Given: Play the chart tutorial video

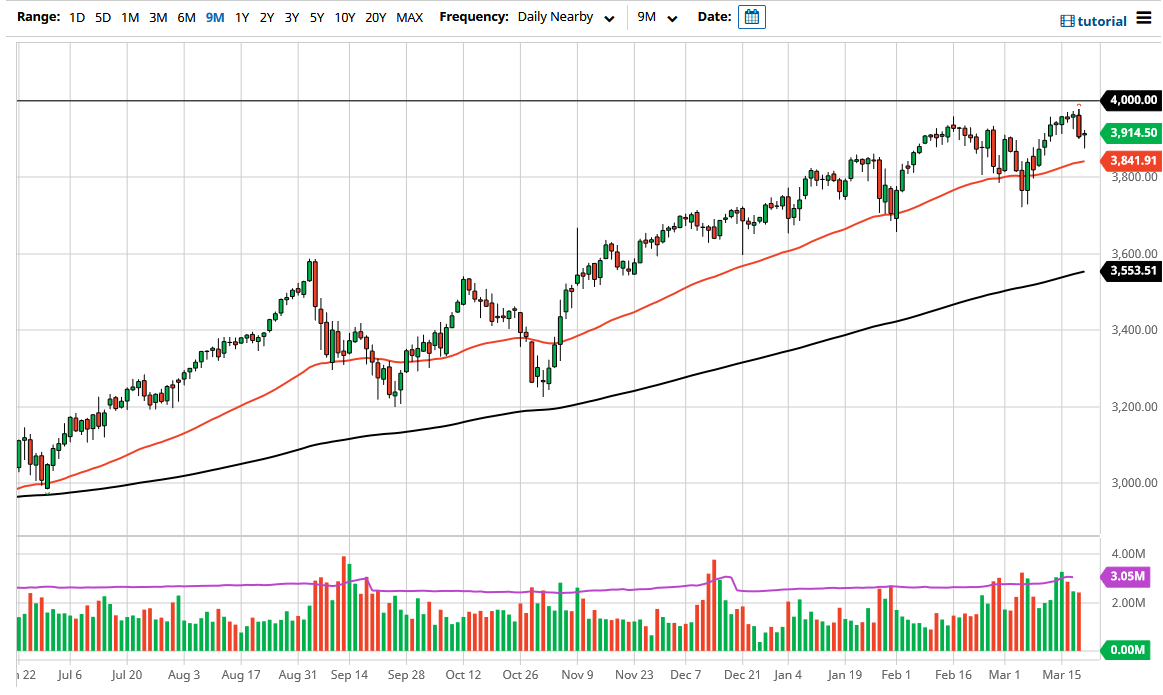Looking at the screenshot, I should [x=1093, y=20].
